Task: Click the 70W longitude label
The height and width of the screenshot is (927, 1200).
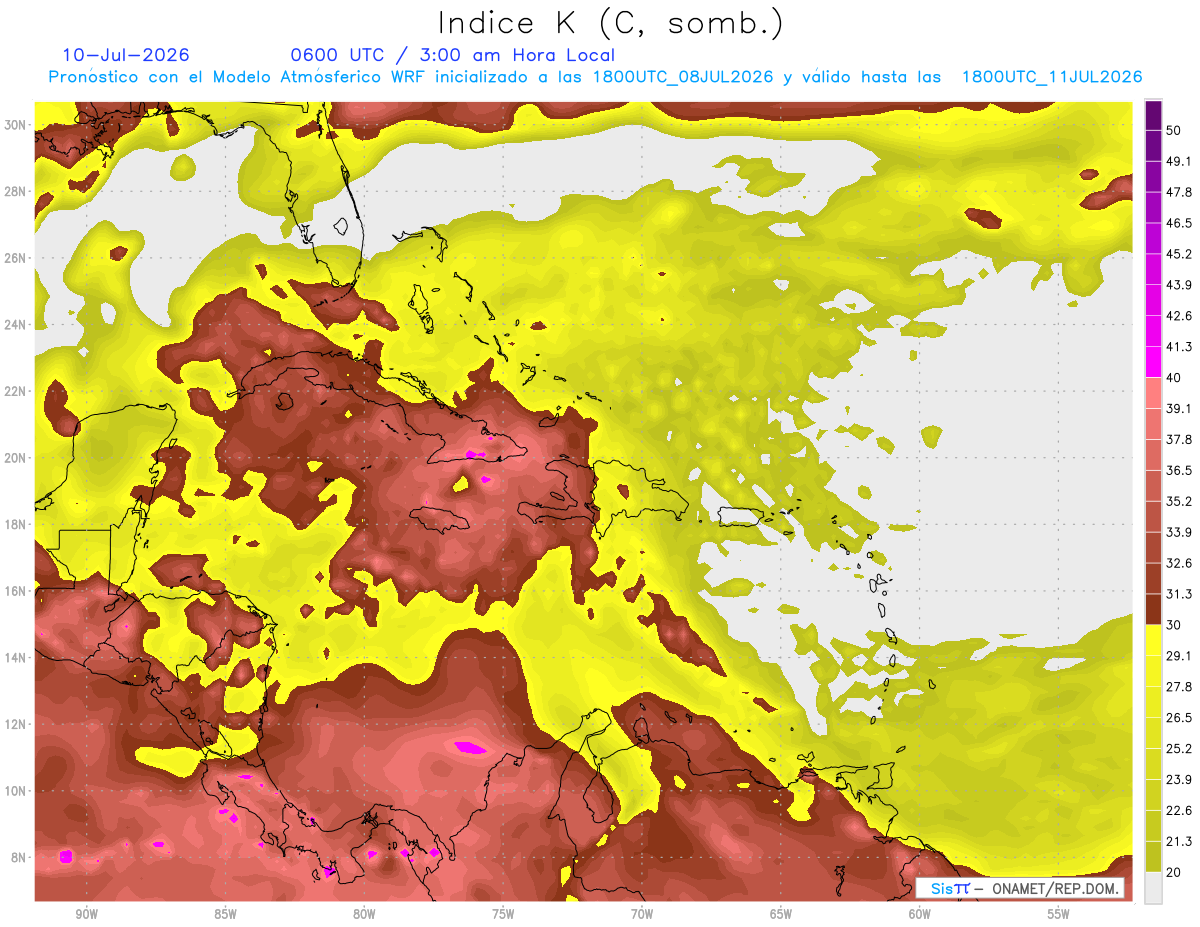Action: coord(642,914)
